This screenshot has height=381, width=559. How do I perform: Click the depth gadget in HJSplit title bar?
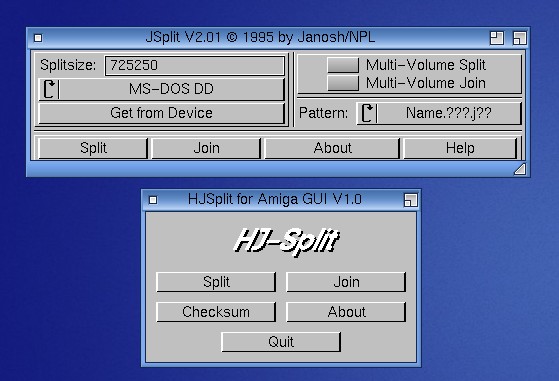tap(410, 200)
